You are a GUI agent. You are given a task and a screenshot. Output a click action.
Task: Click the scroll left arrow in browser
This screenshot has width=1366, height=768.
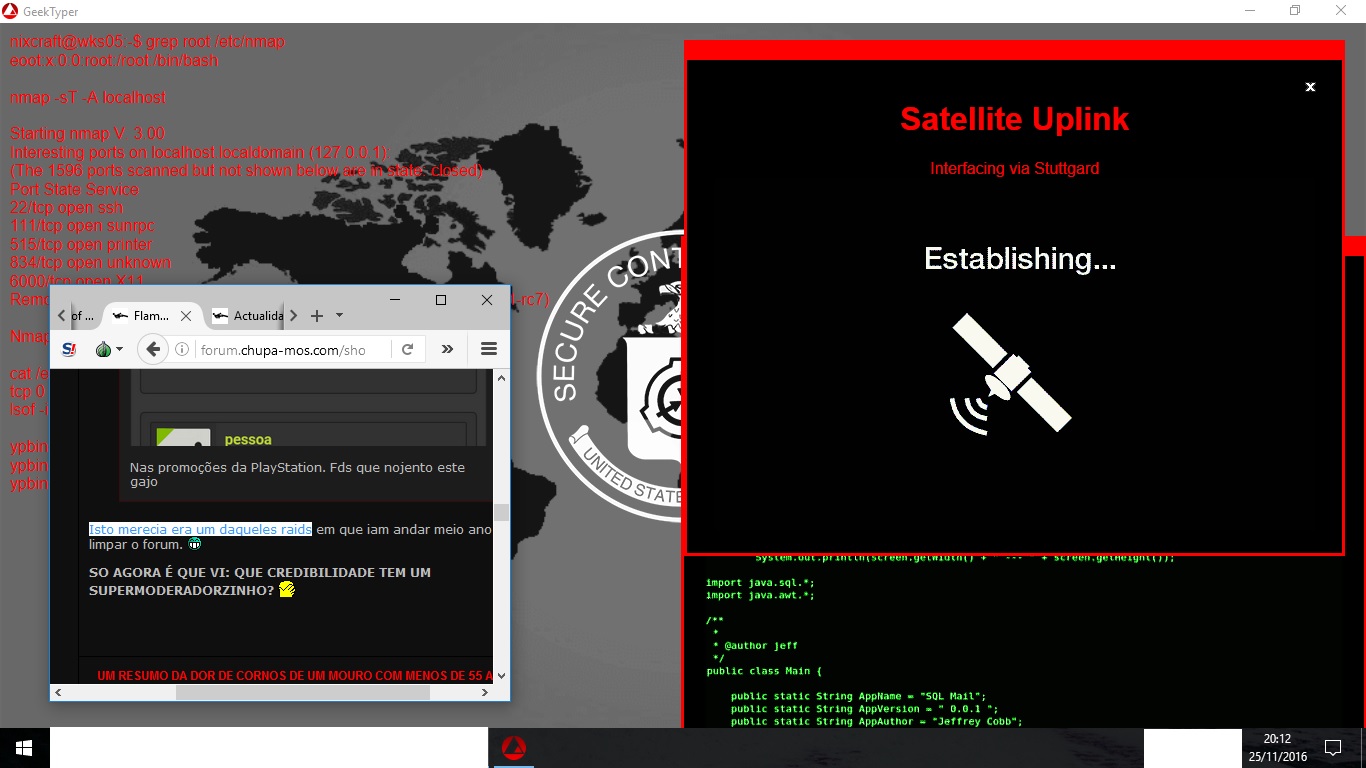pyautogui.click(x=59, y=692)
